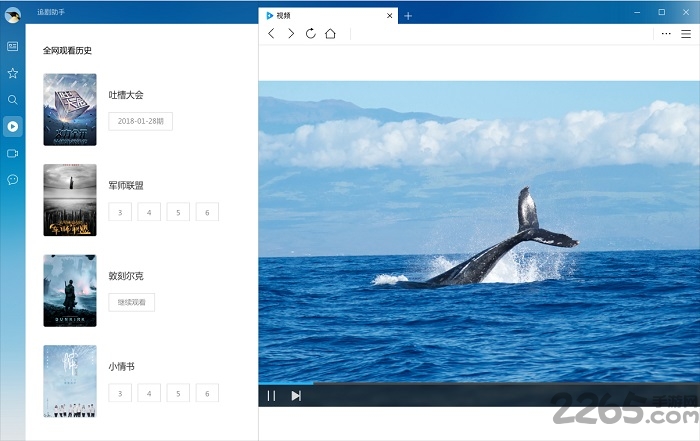This screenshot has height=441, width=700.
Task: Select the video play sidebar icon
Action: [x=12, y=126]
